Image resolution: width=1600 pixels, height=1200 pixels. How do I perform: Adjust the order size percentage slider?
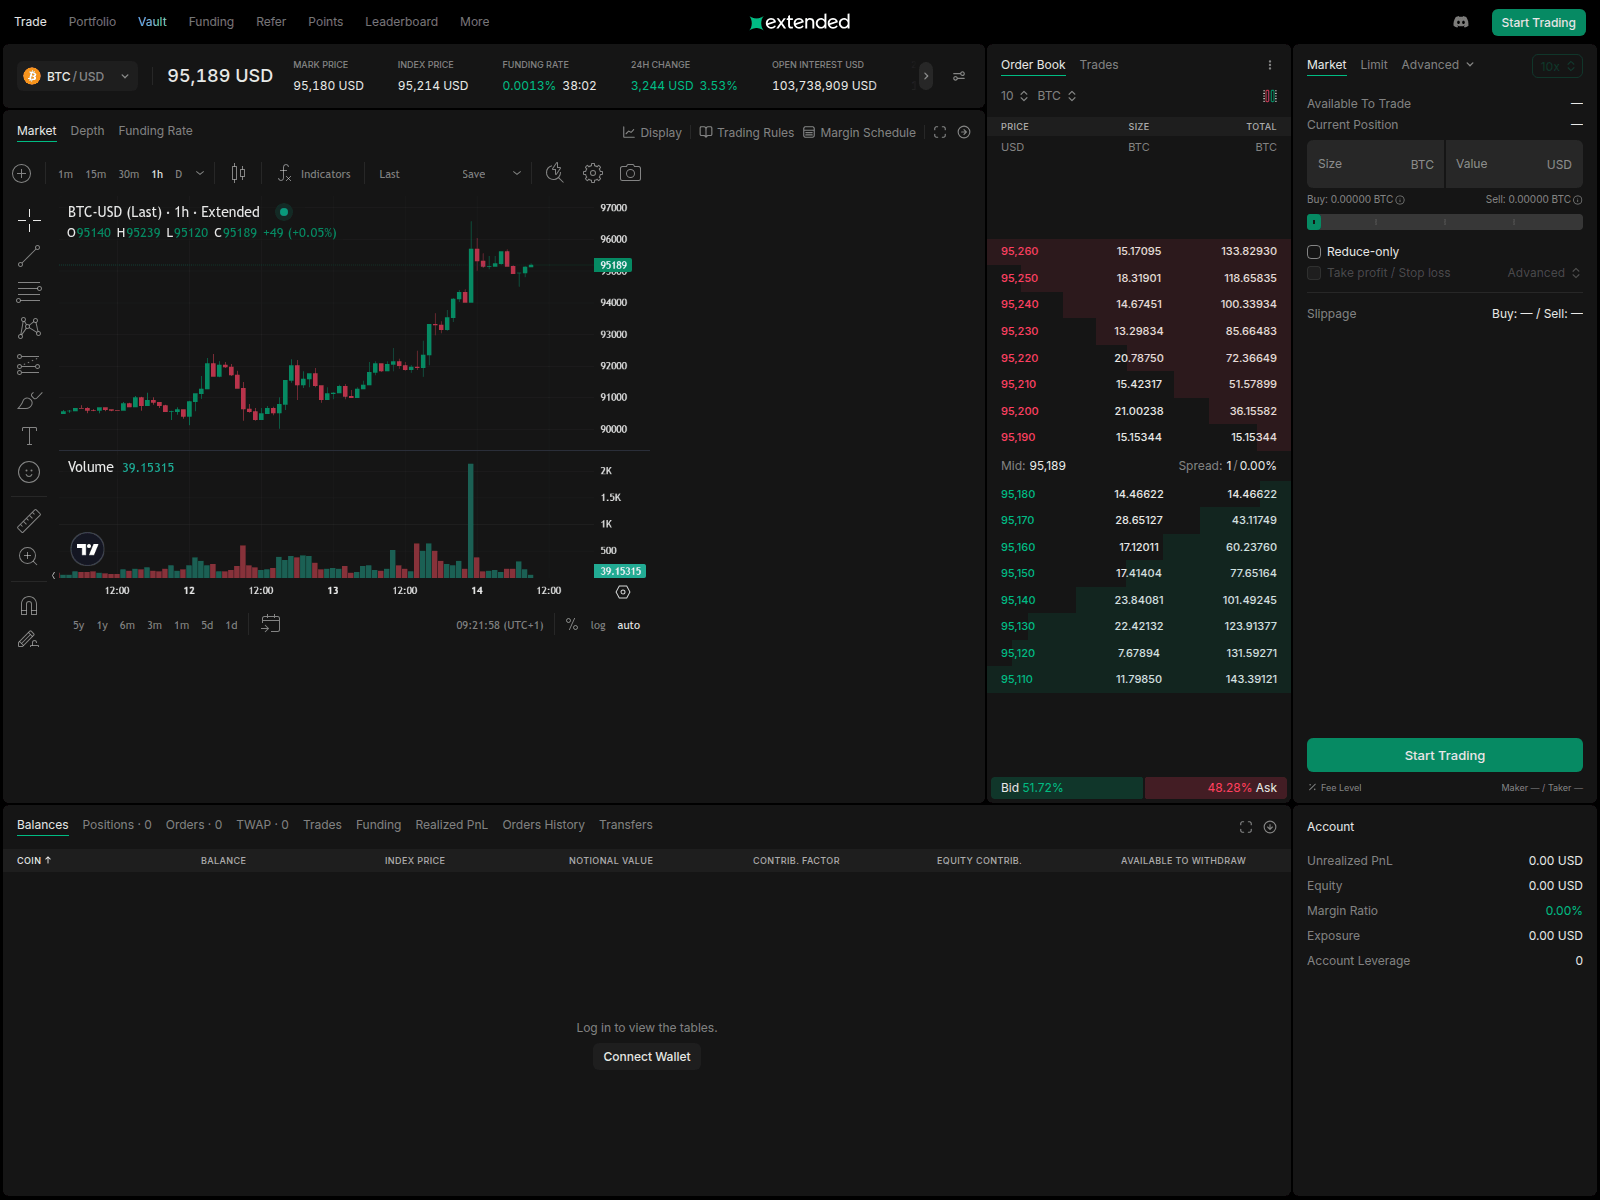click(1444, 222)
